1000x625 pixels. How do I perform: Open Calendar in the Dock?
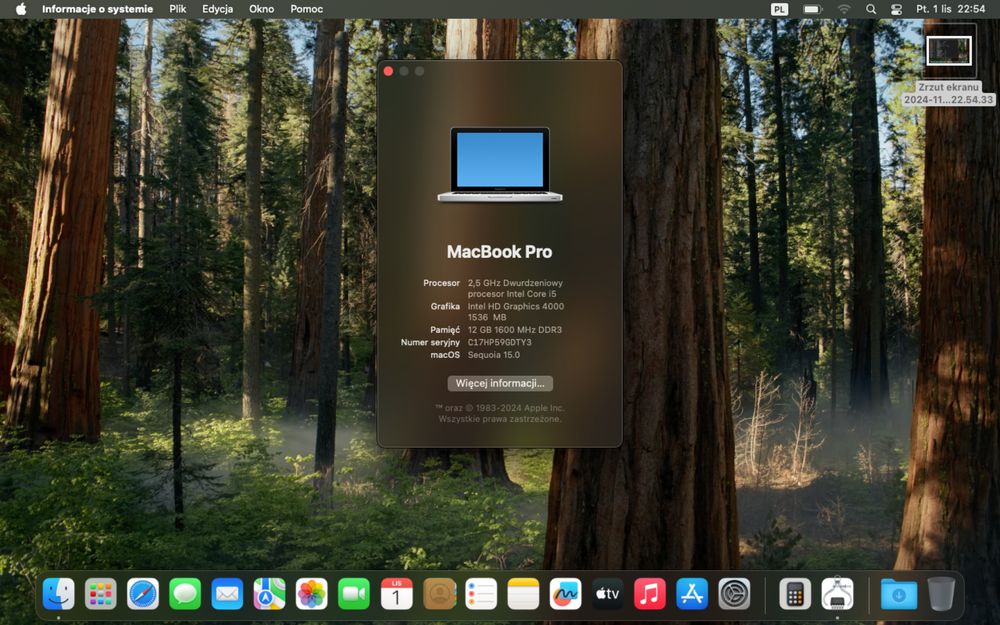(x=396, y=594)
